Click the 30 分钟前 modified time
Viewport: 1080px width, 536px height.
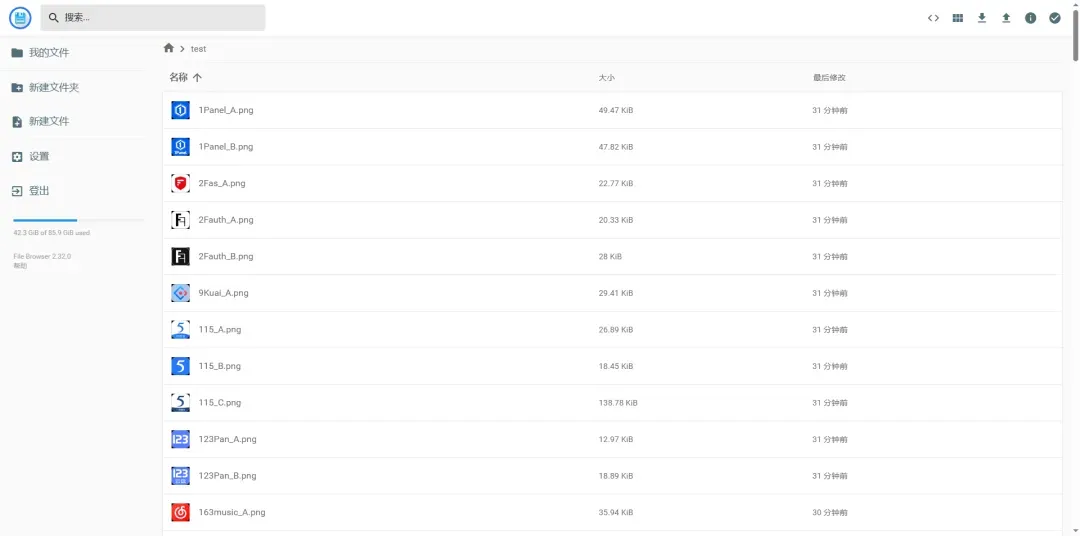point(830,513)
